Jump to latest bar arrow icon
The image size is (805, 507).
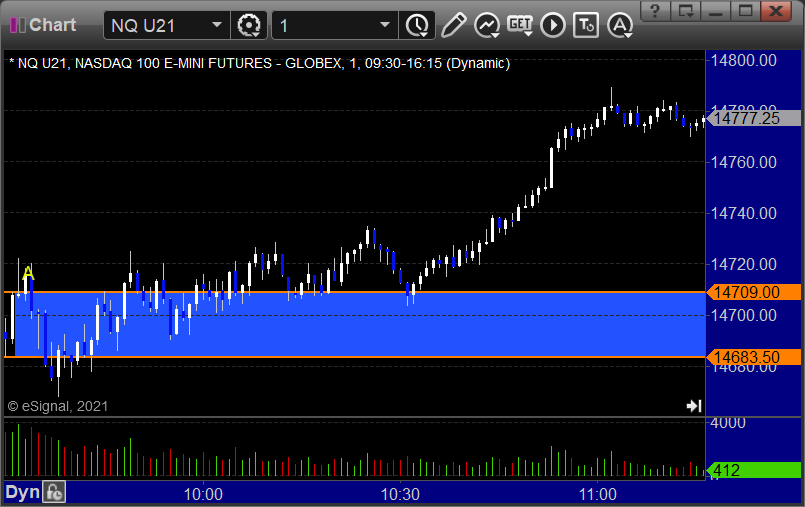click(x=694, y=406)
